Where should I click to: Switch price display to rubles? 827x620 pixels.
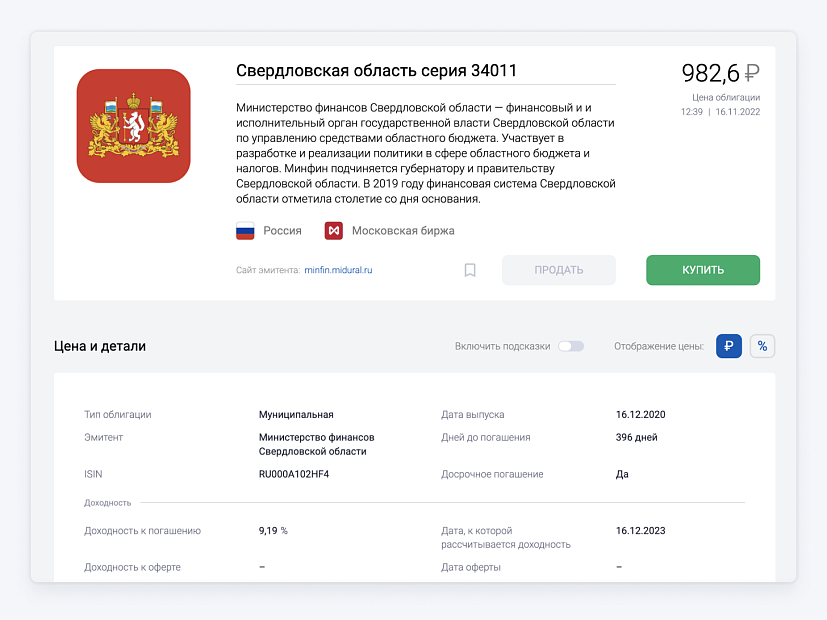729,346
